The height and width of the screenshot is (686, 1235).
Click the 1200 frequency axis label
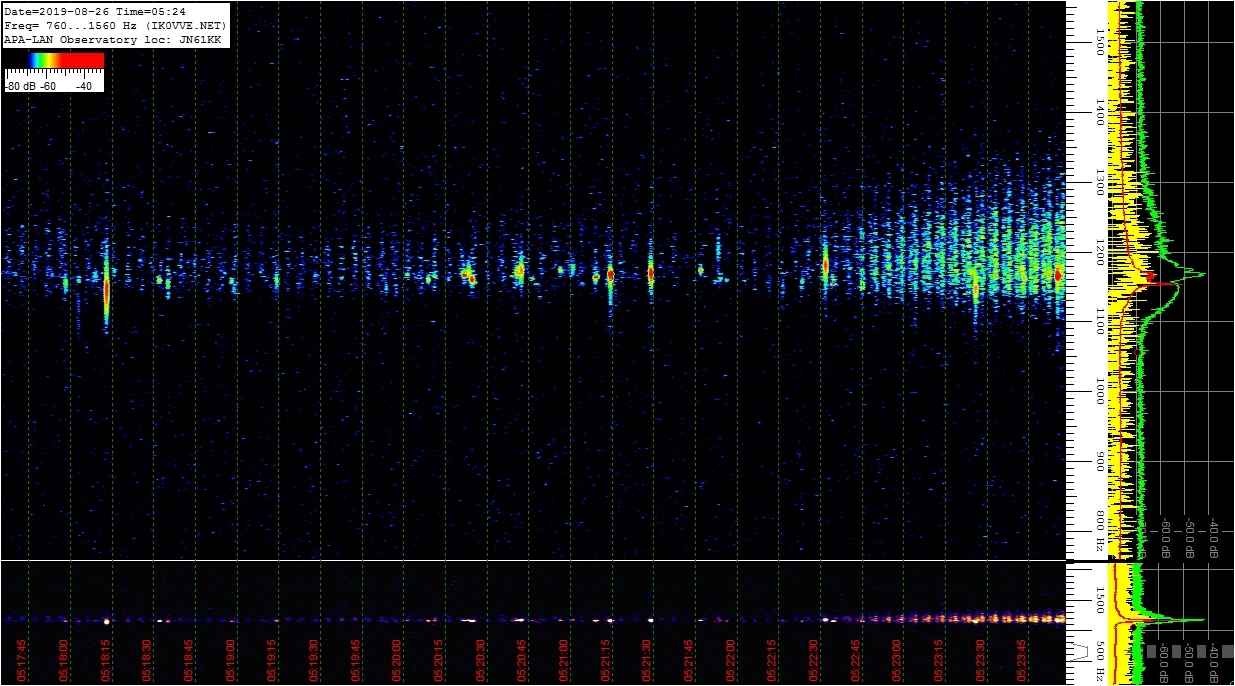tap(1099, 252)
